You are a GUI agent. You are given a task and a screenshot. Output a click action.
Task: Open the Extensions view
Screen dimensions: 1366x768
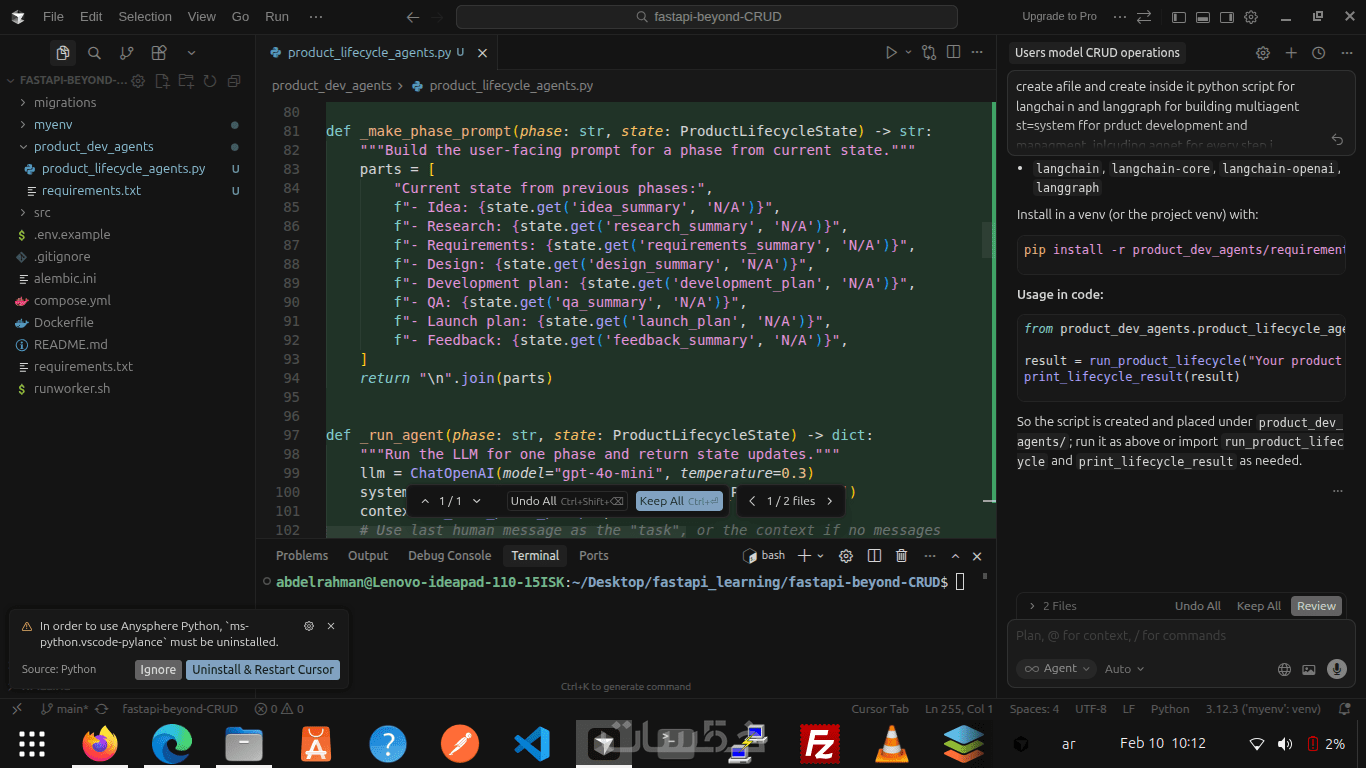coord(159,53)
